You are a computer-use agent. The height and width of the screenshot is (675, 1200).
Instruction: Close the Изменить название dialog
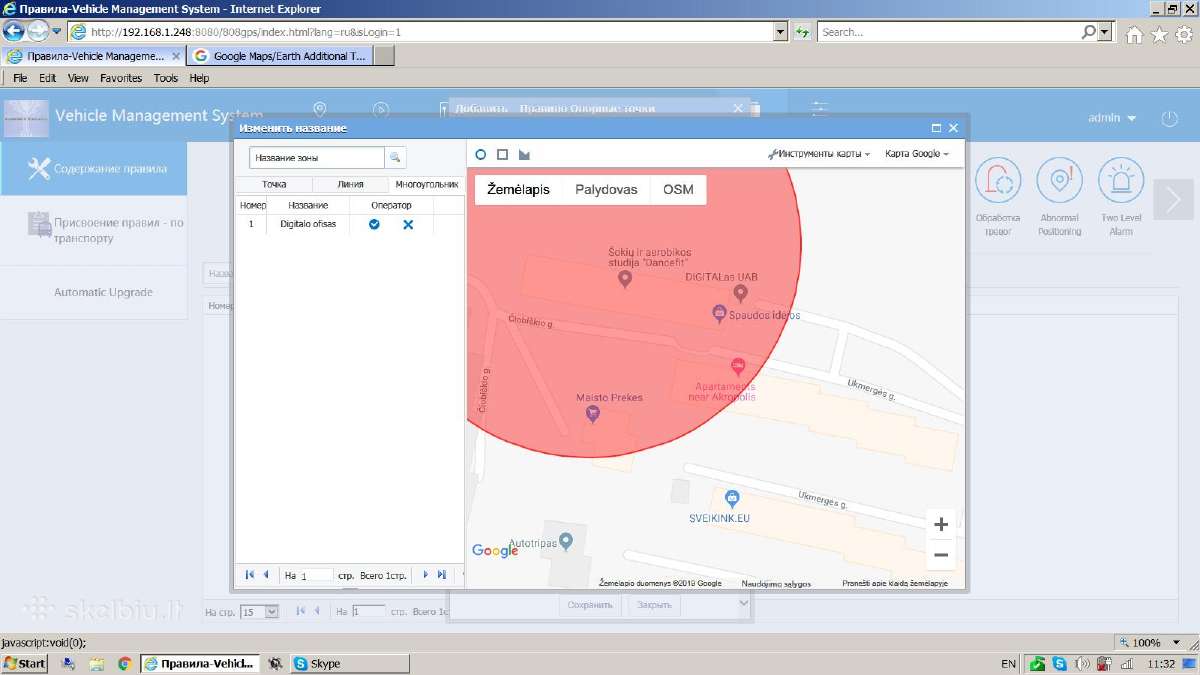[x=954, y=128]
